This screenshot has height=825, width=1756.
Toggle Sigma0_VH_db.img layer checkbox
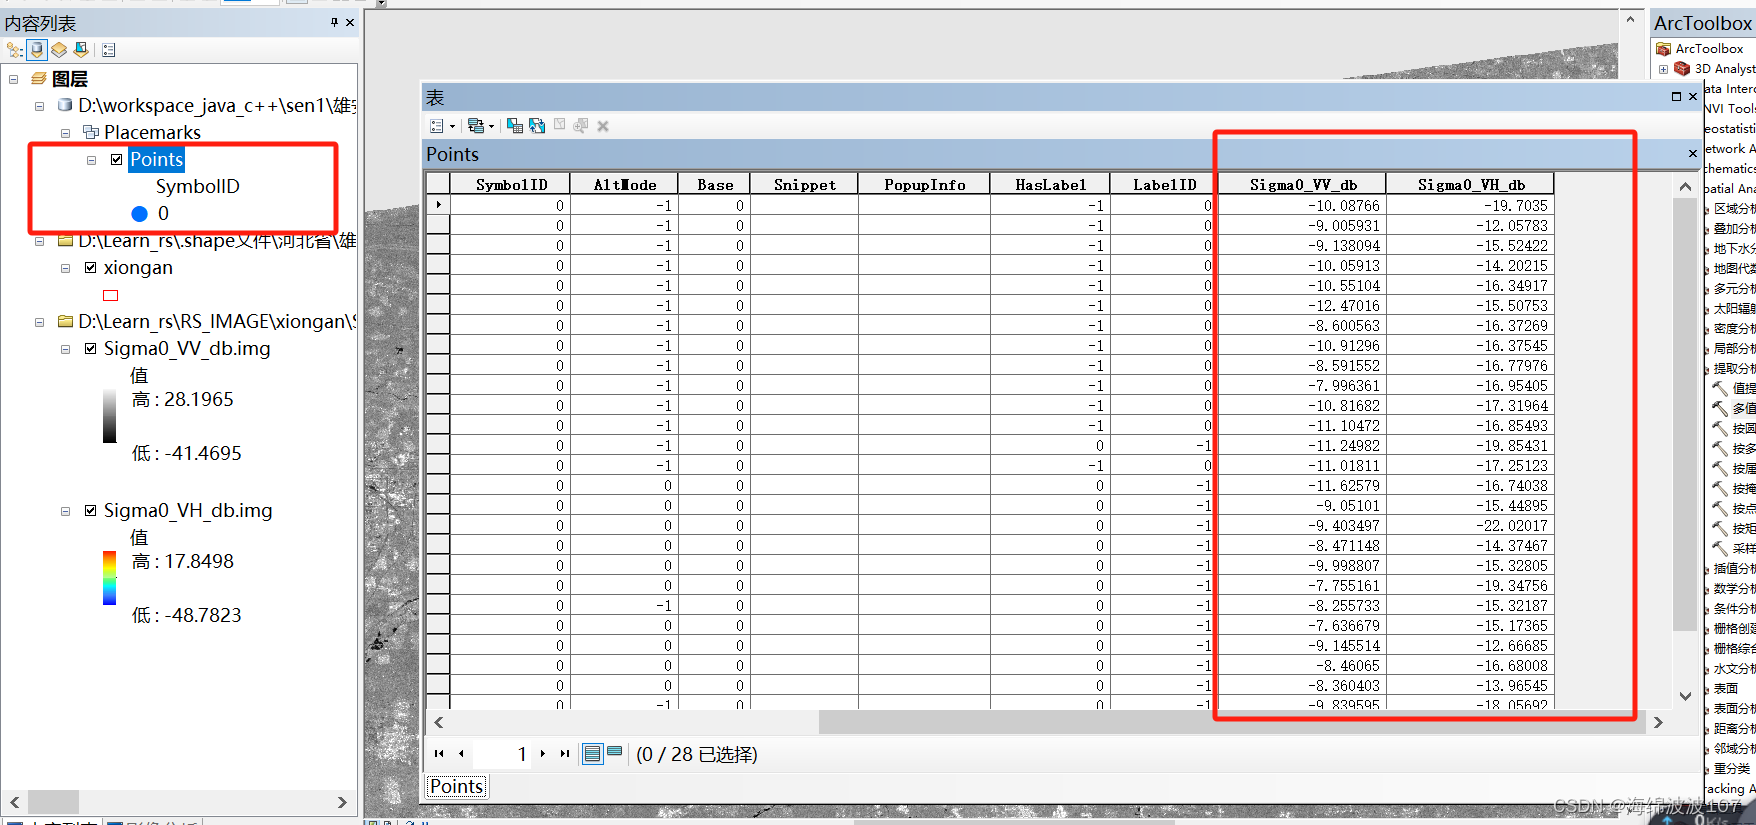[91, 510]
